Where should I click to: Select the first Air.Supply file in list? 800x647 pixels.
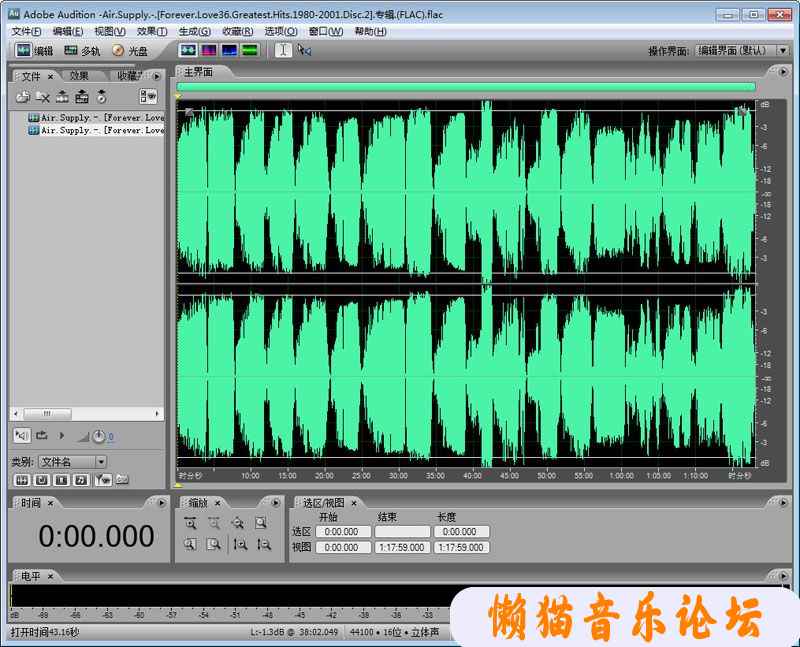(96, 118)
